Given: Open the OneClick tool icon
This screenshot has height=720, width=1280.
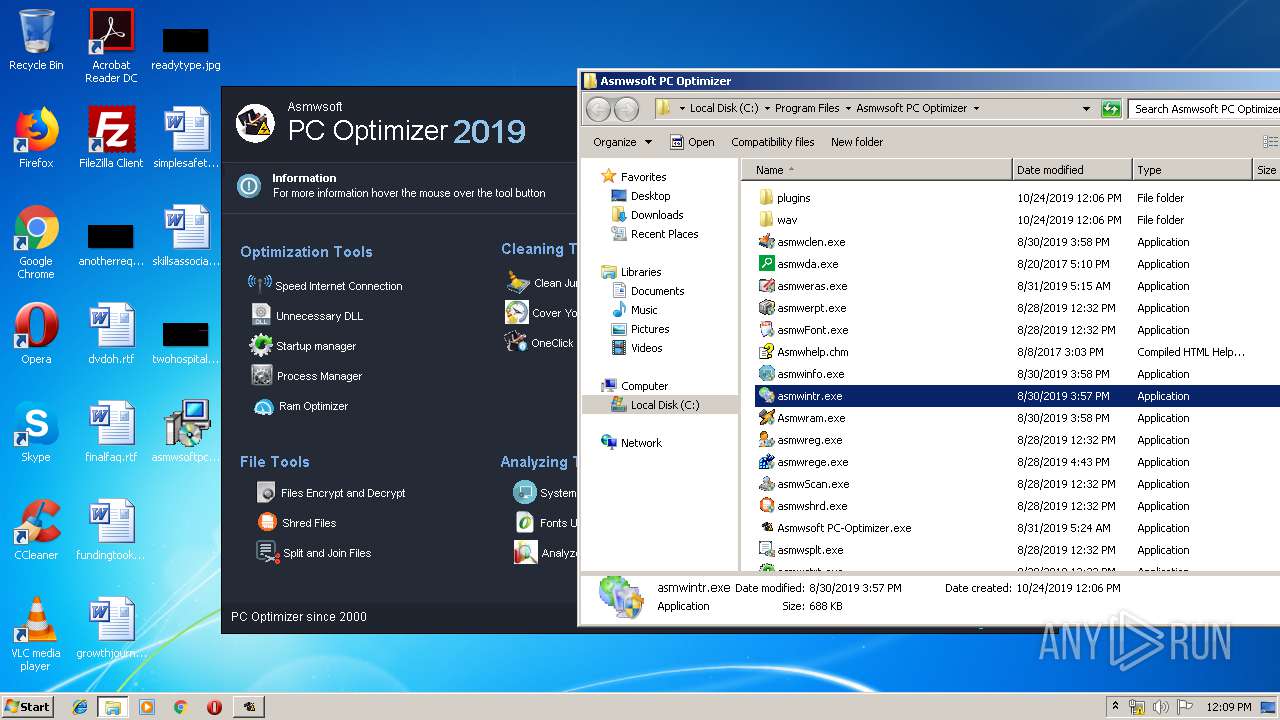Looking at the screenshot, I should point(517,342).
